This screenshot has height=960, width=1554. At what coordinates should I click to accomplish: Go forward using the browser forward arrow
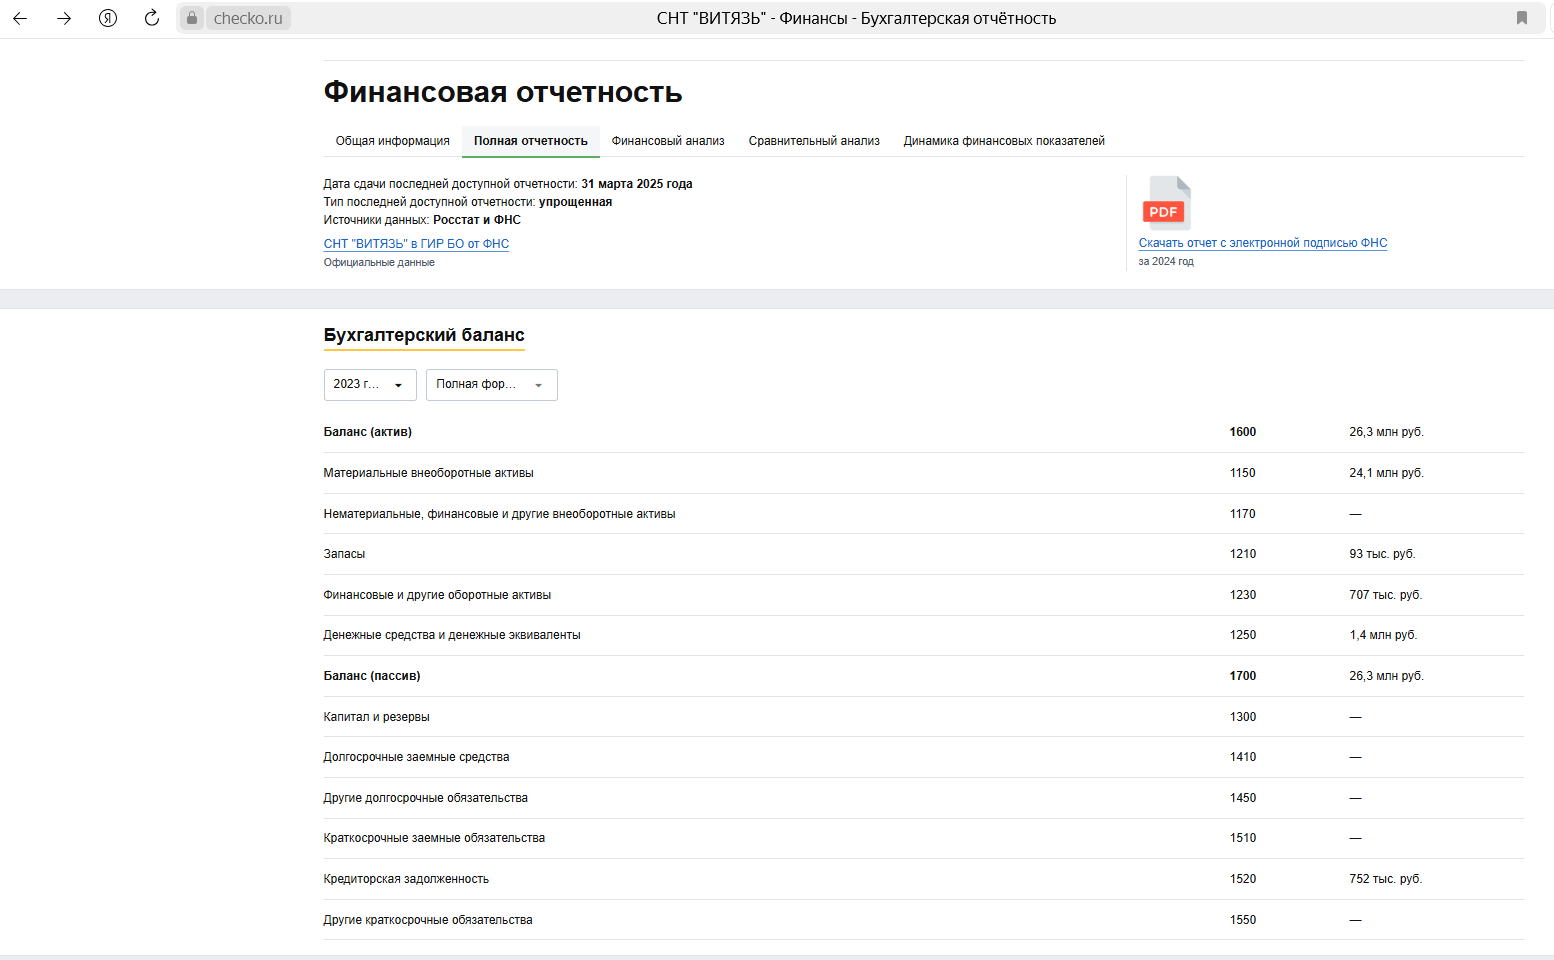[x=64, y=18]
